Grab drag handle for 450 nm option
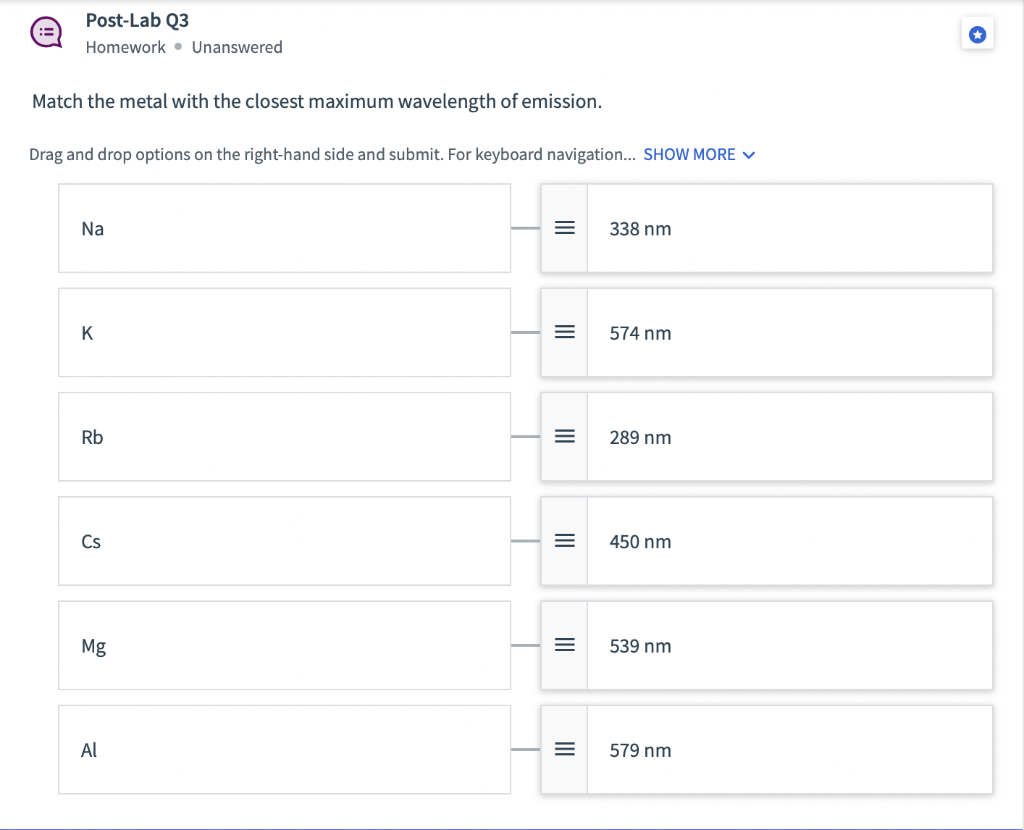1024x830 pixels. (x=564, y=541)
